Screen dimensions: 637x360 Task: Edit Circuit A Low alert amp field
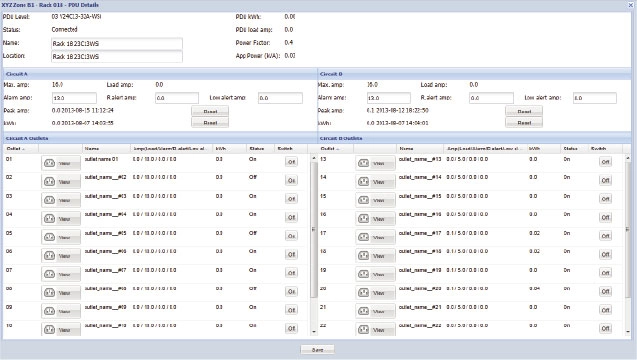pos(280,98)
